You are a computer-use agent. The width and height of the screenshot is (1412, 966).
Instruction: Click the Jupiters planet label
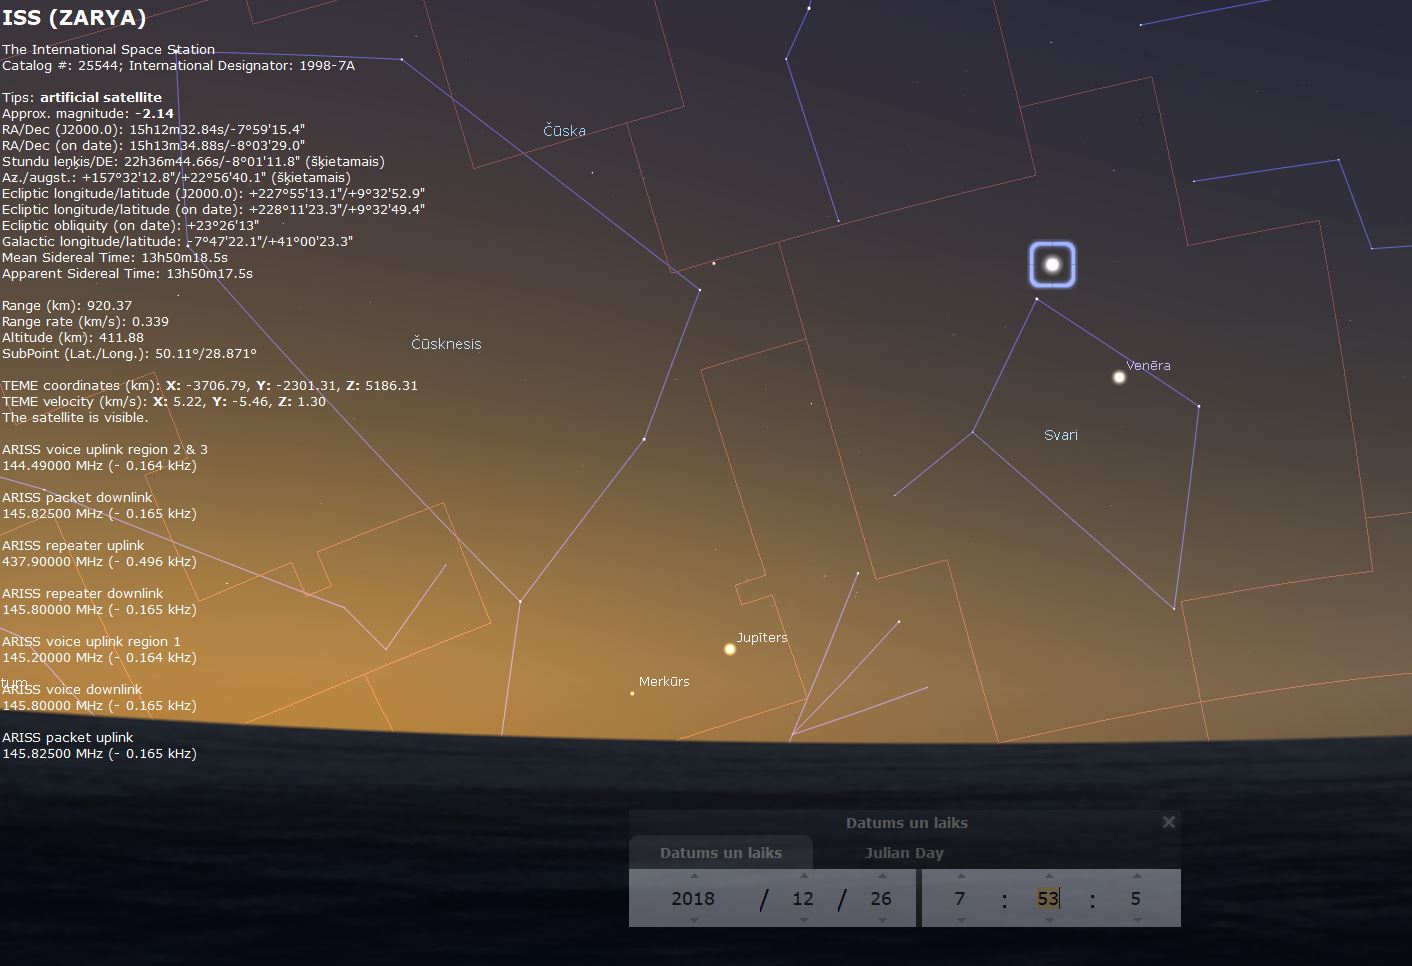click(x=762, y=637)
